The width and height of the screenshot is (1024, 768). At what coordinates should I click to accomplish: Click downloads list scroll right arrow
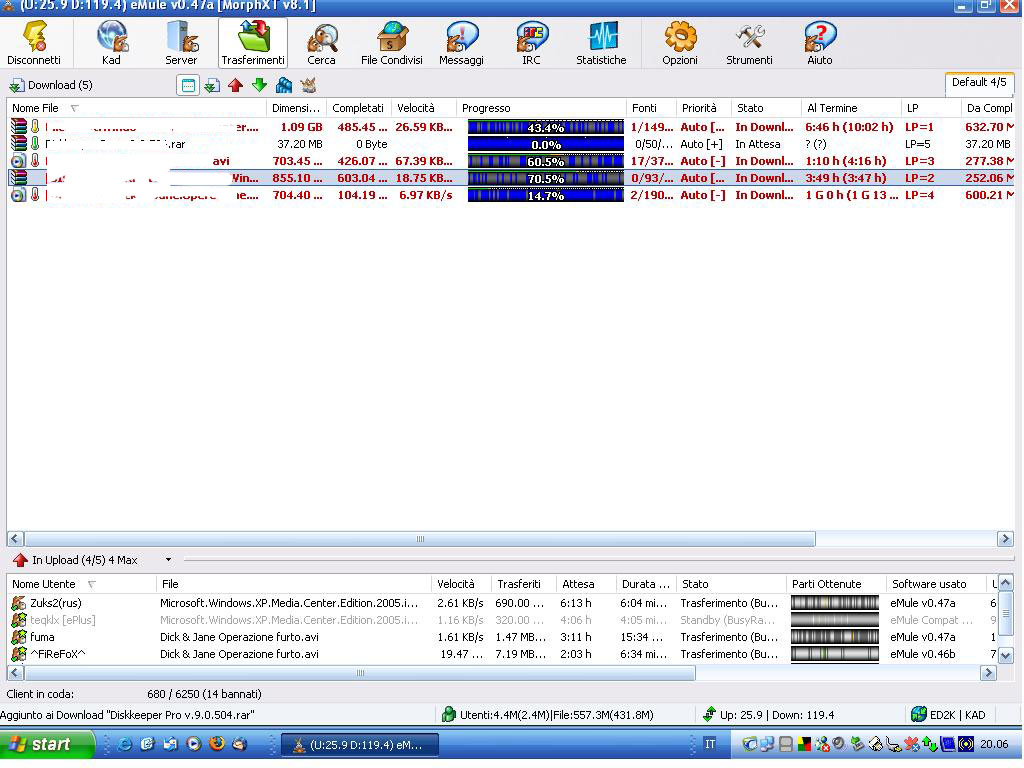pos(1006,539)
